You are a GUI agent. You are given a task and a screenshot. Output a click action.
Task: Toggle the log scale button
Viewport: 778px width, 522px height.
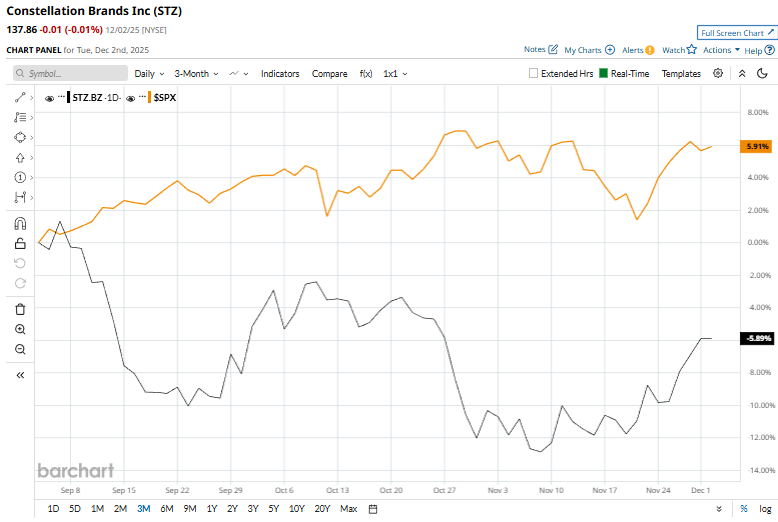click(765, 509)
